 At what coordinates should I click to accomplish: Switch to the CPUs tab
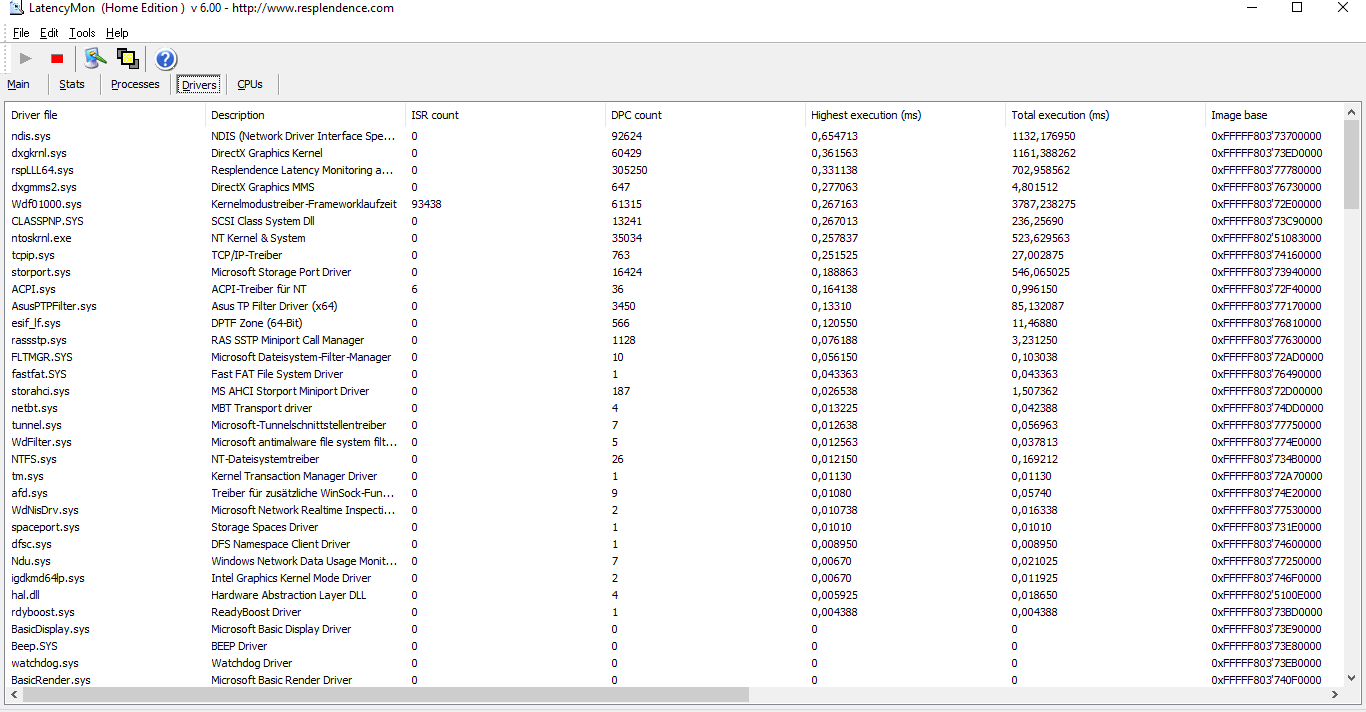pyautogui.click(x=250, y=85)
